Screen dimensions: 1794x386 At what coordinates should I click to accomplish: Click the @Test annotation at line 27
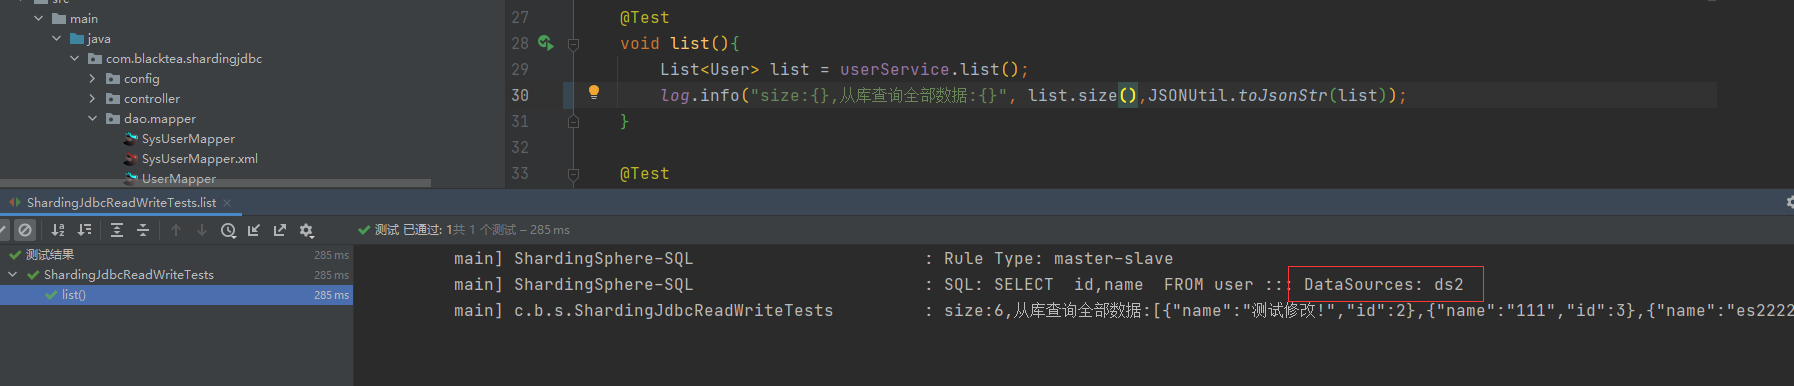pyautogui.click(x=645, y=18)
